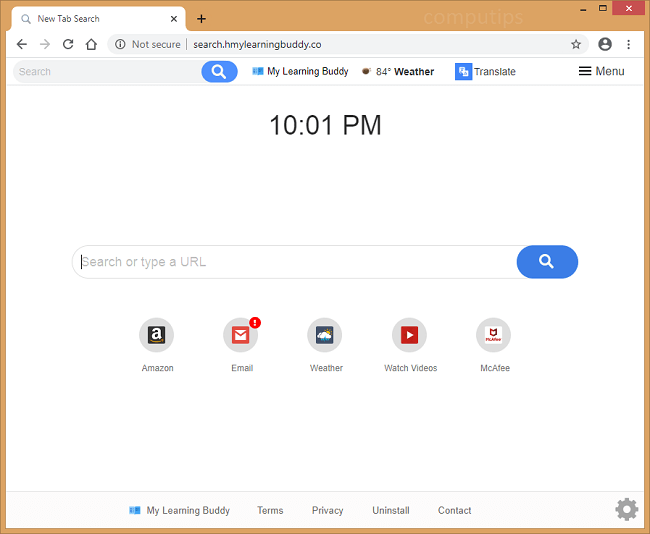
Task: Click the Translate toolbar icon
Action: [463, 71]
